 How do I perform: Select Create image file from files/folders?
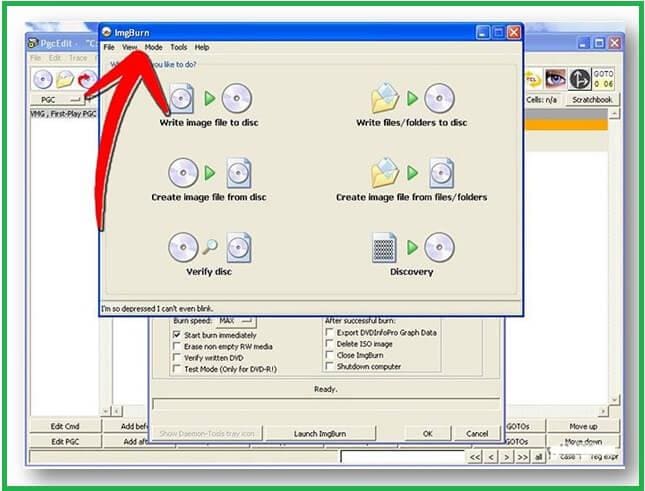click(x=412, y=179)
